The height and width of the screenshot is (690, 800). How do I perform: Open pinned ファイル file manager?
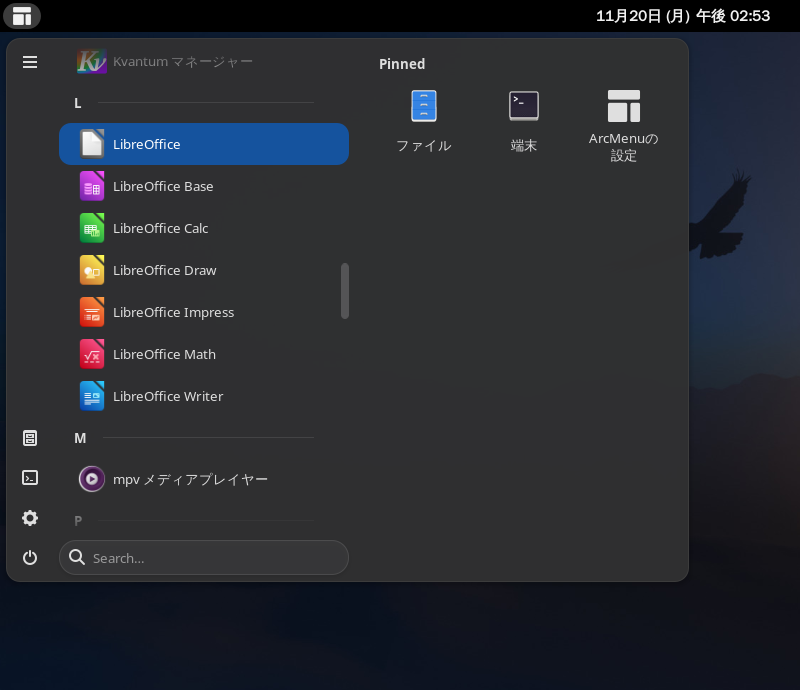pyautogui.click(x=423, y=121)
